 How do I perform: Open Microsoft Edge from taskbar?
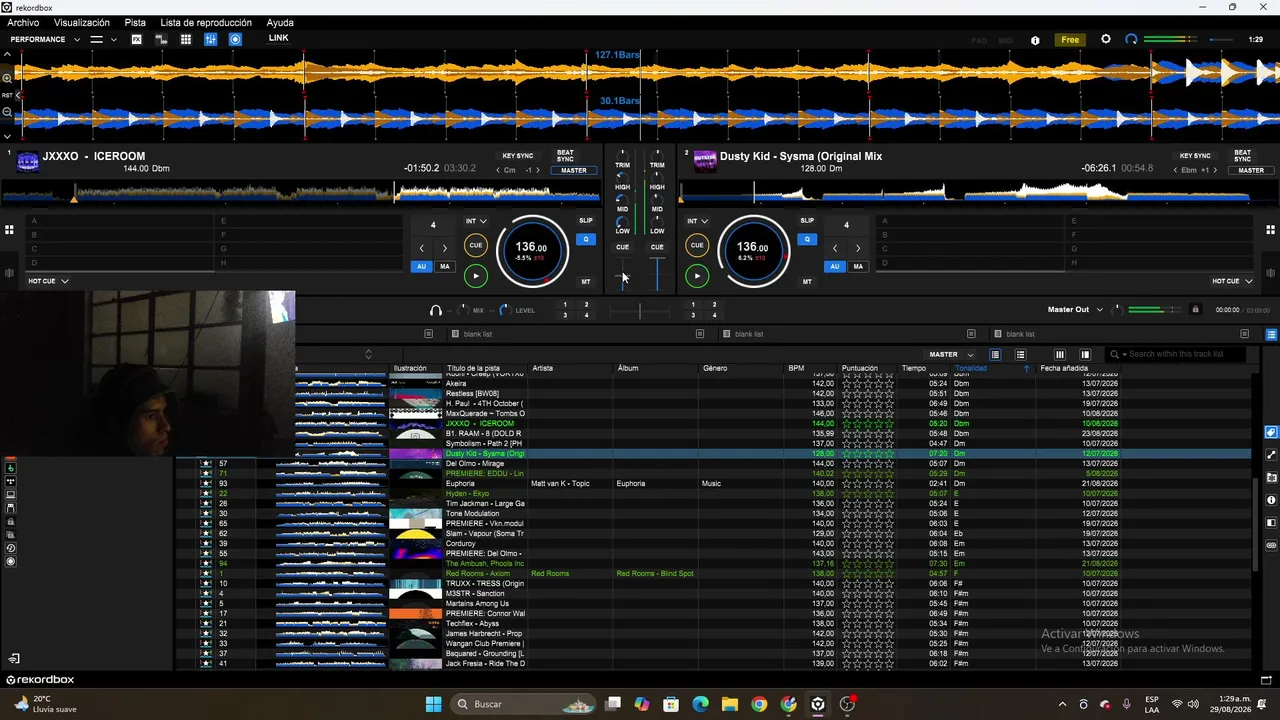[x=700, y=704]
